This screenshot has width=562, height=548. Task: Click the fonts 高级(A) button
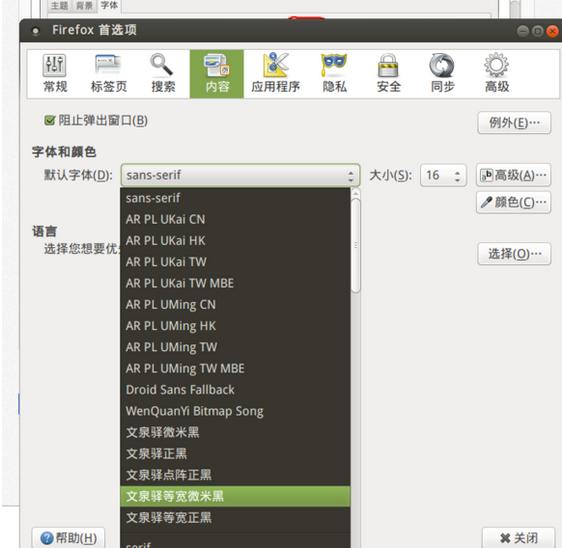click(x=513, y=175)
